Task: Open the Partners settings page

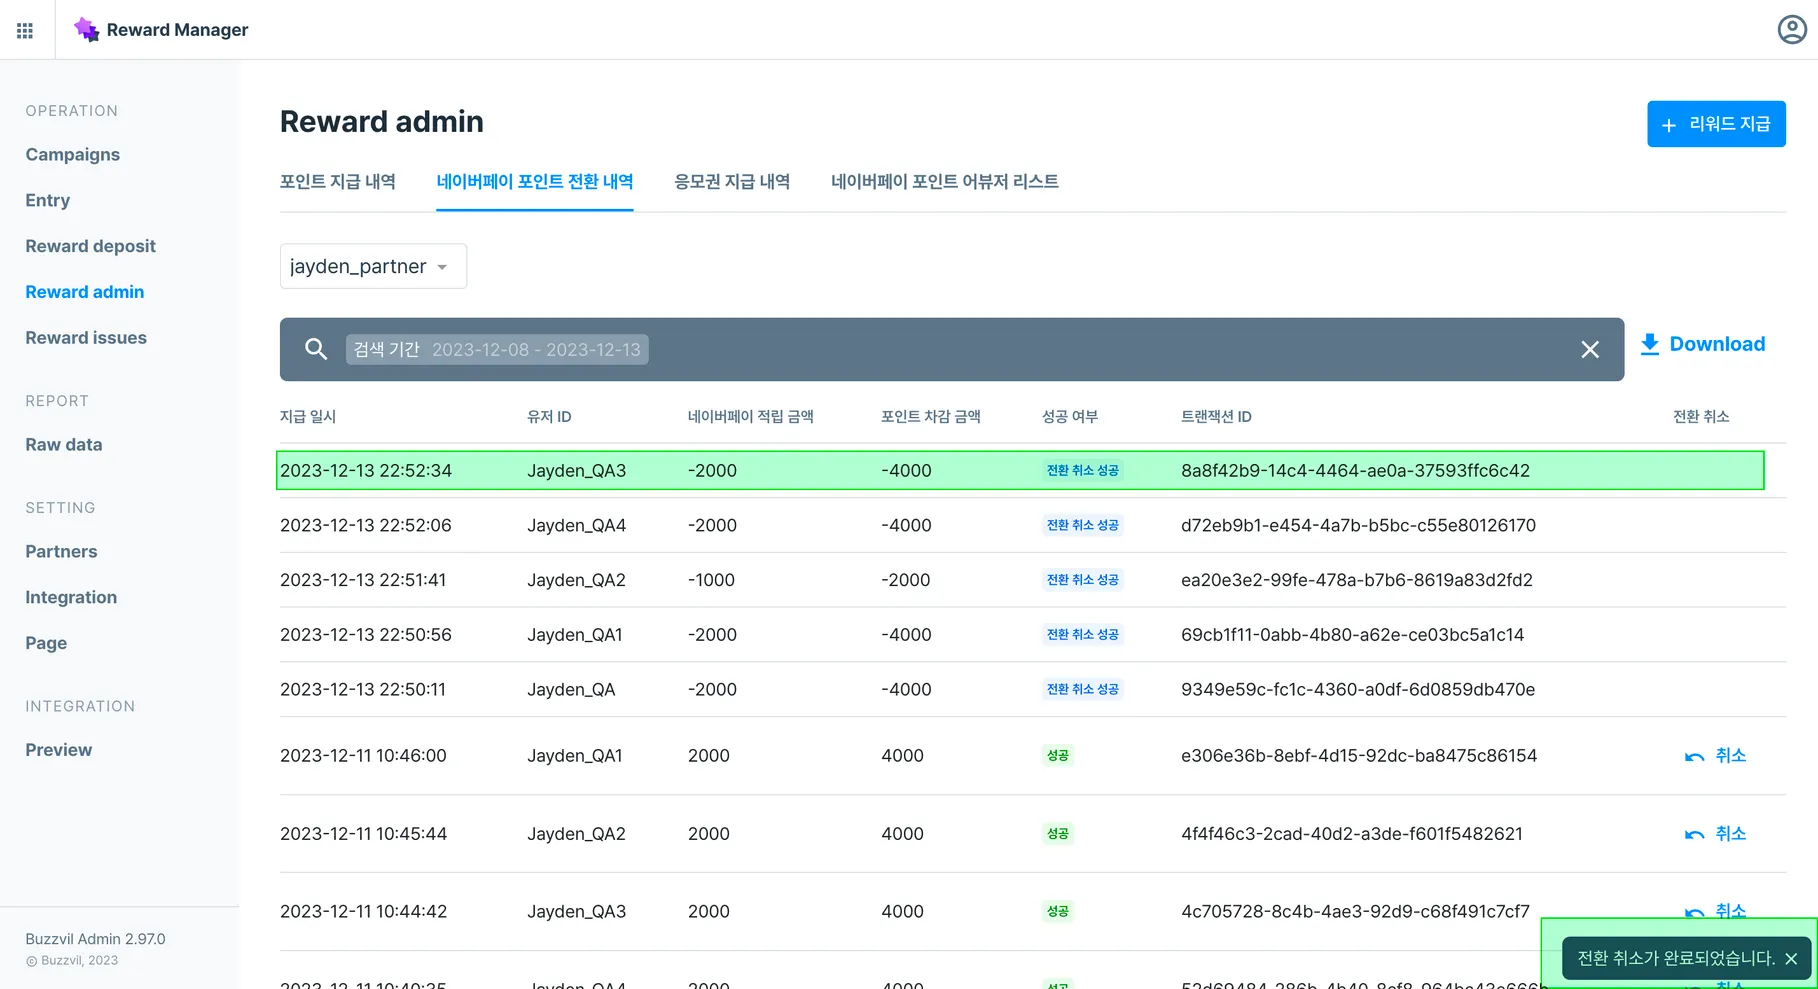Action: [x=61, y=552]
